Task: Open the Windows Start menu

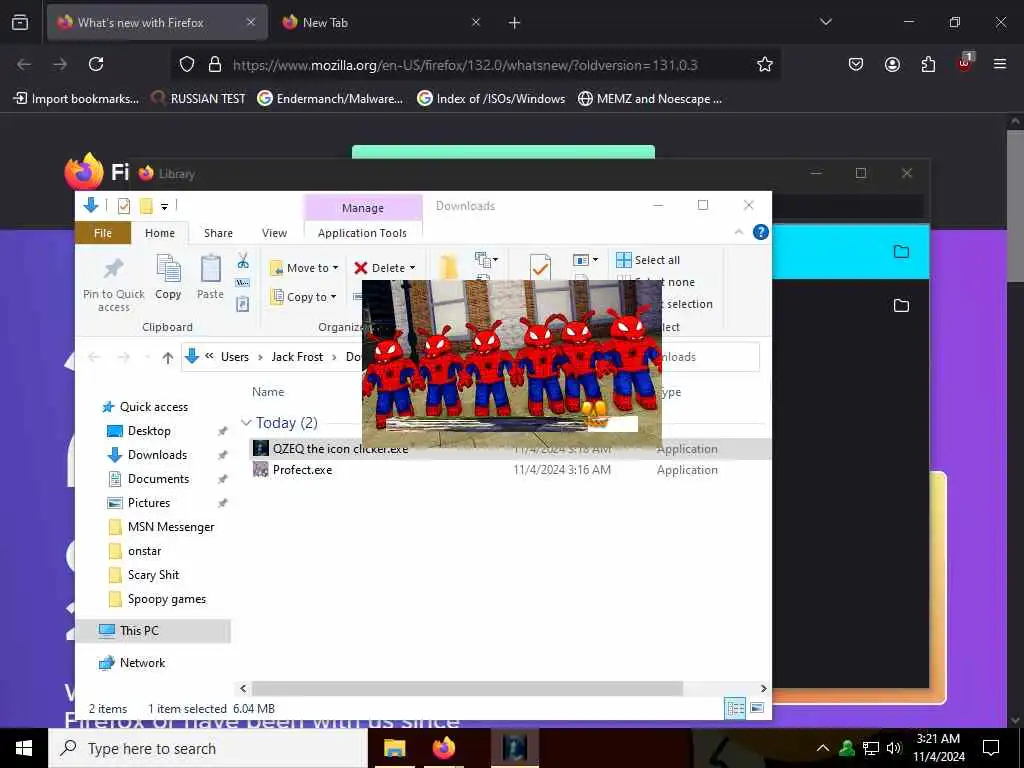Action: click(x=24, y=748)
